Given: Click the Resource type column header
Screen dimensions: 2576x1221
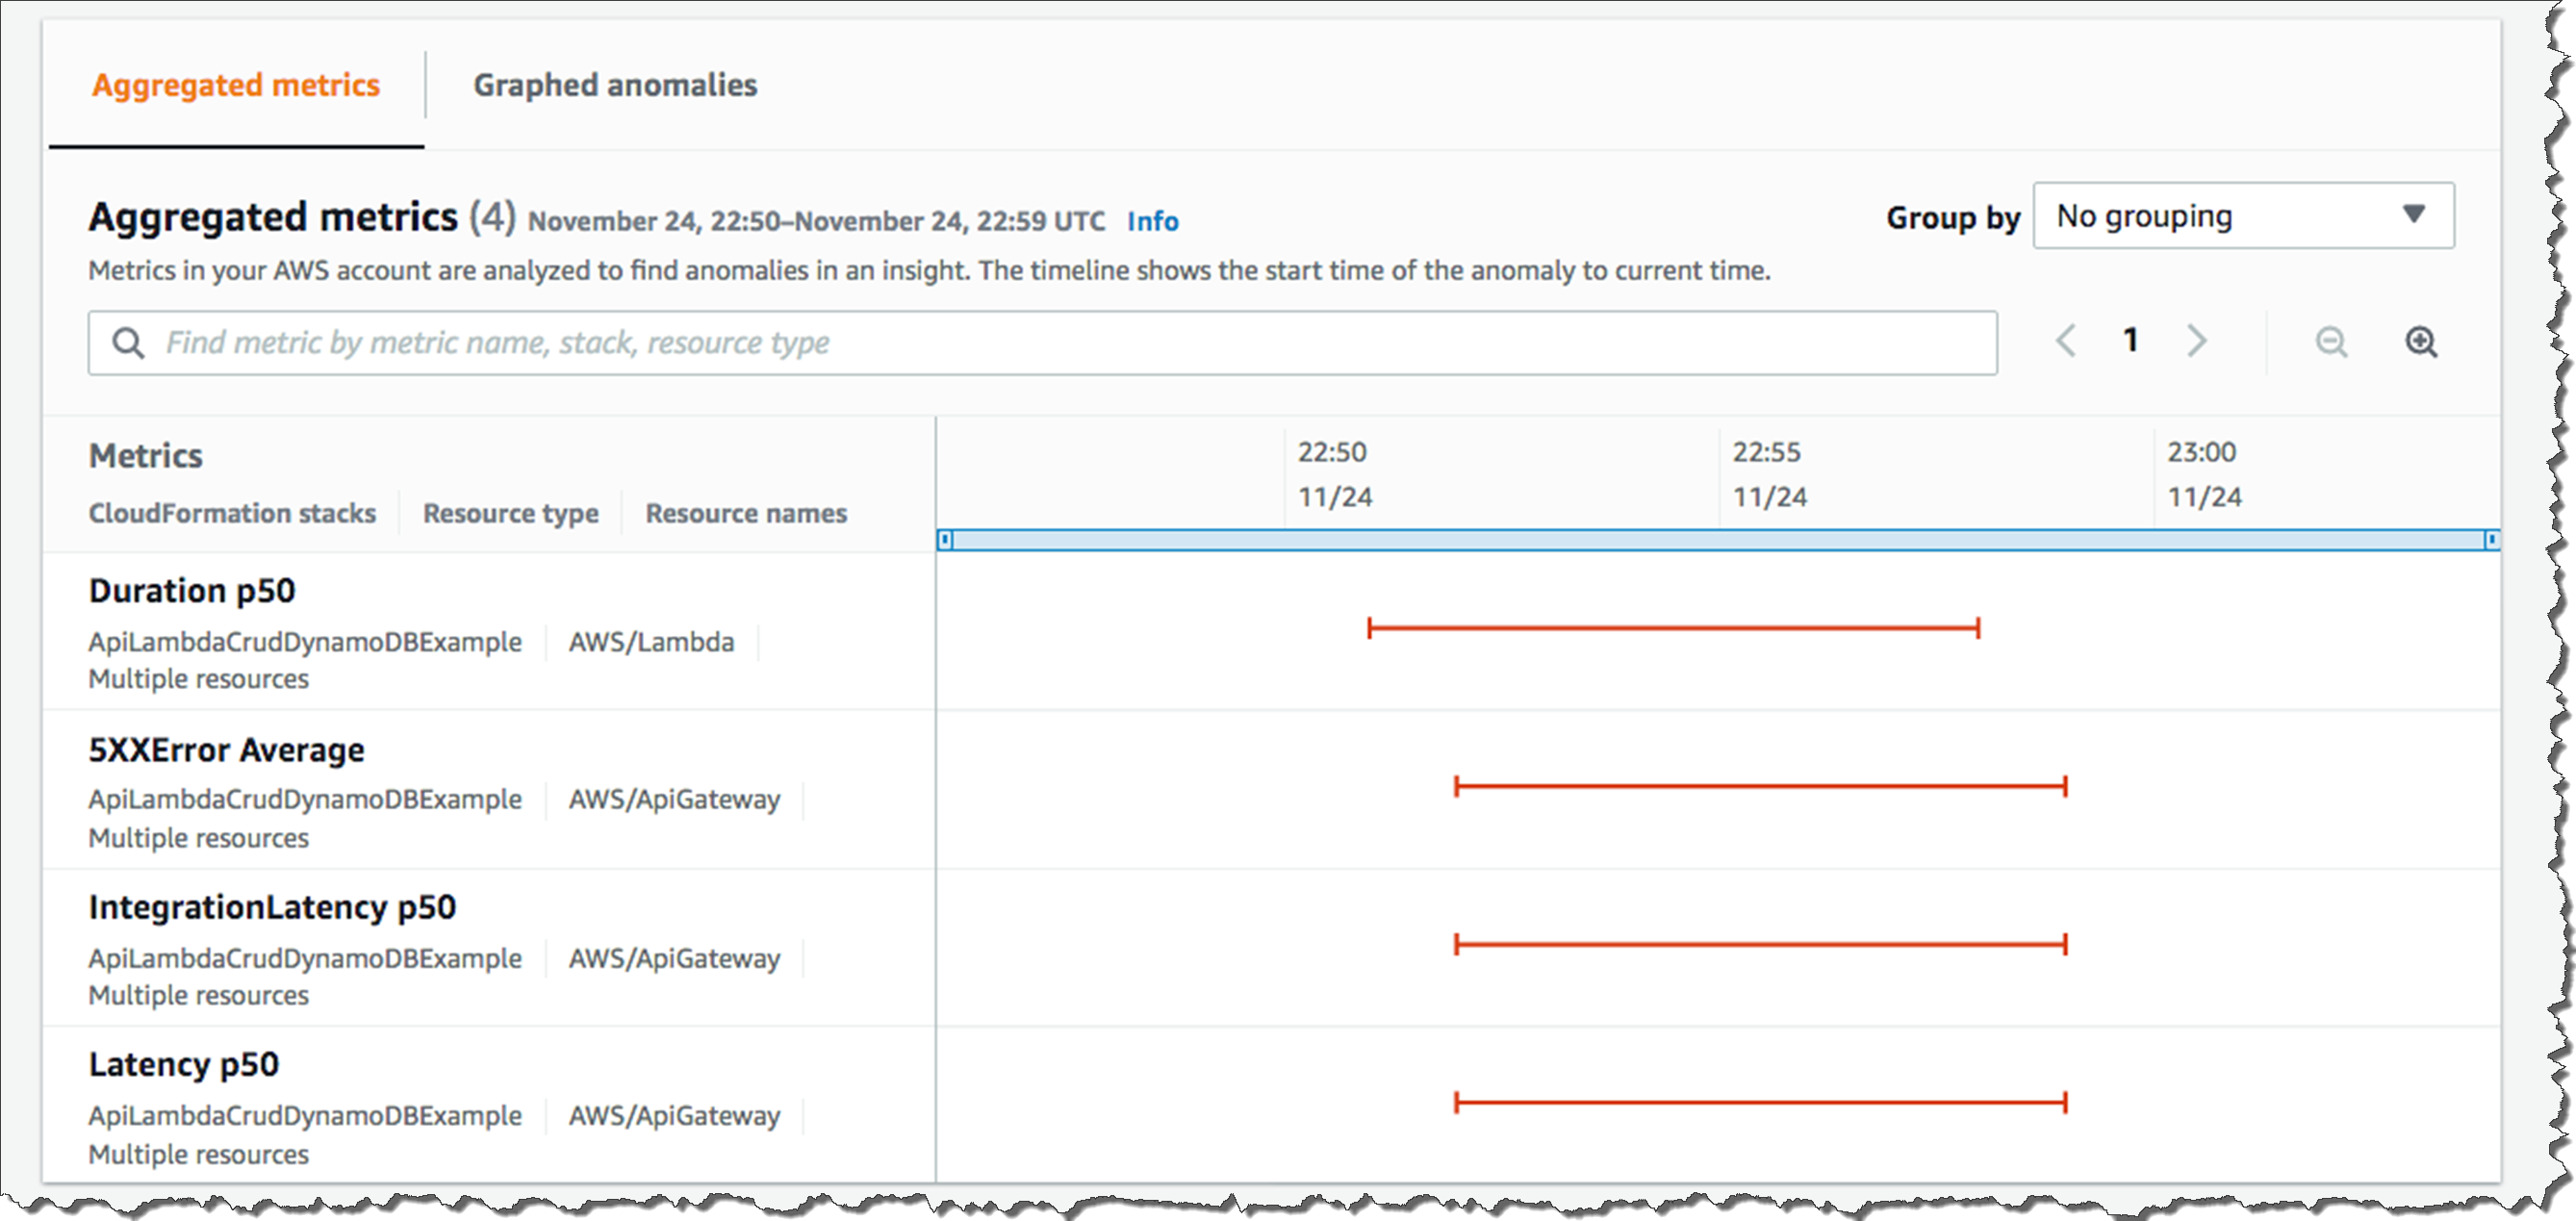Looking at the screenshot, I should pos(510,513).
